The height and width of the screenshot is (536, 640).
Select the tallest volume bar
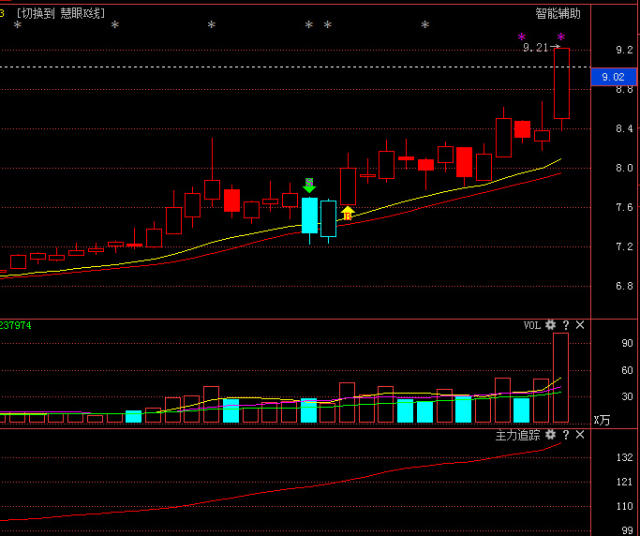coord(561,377)
